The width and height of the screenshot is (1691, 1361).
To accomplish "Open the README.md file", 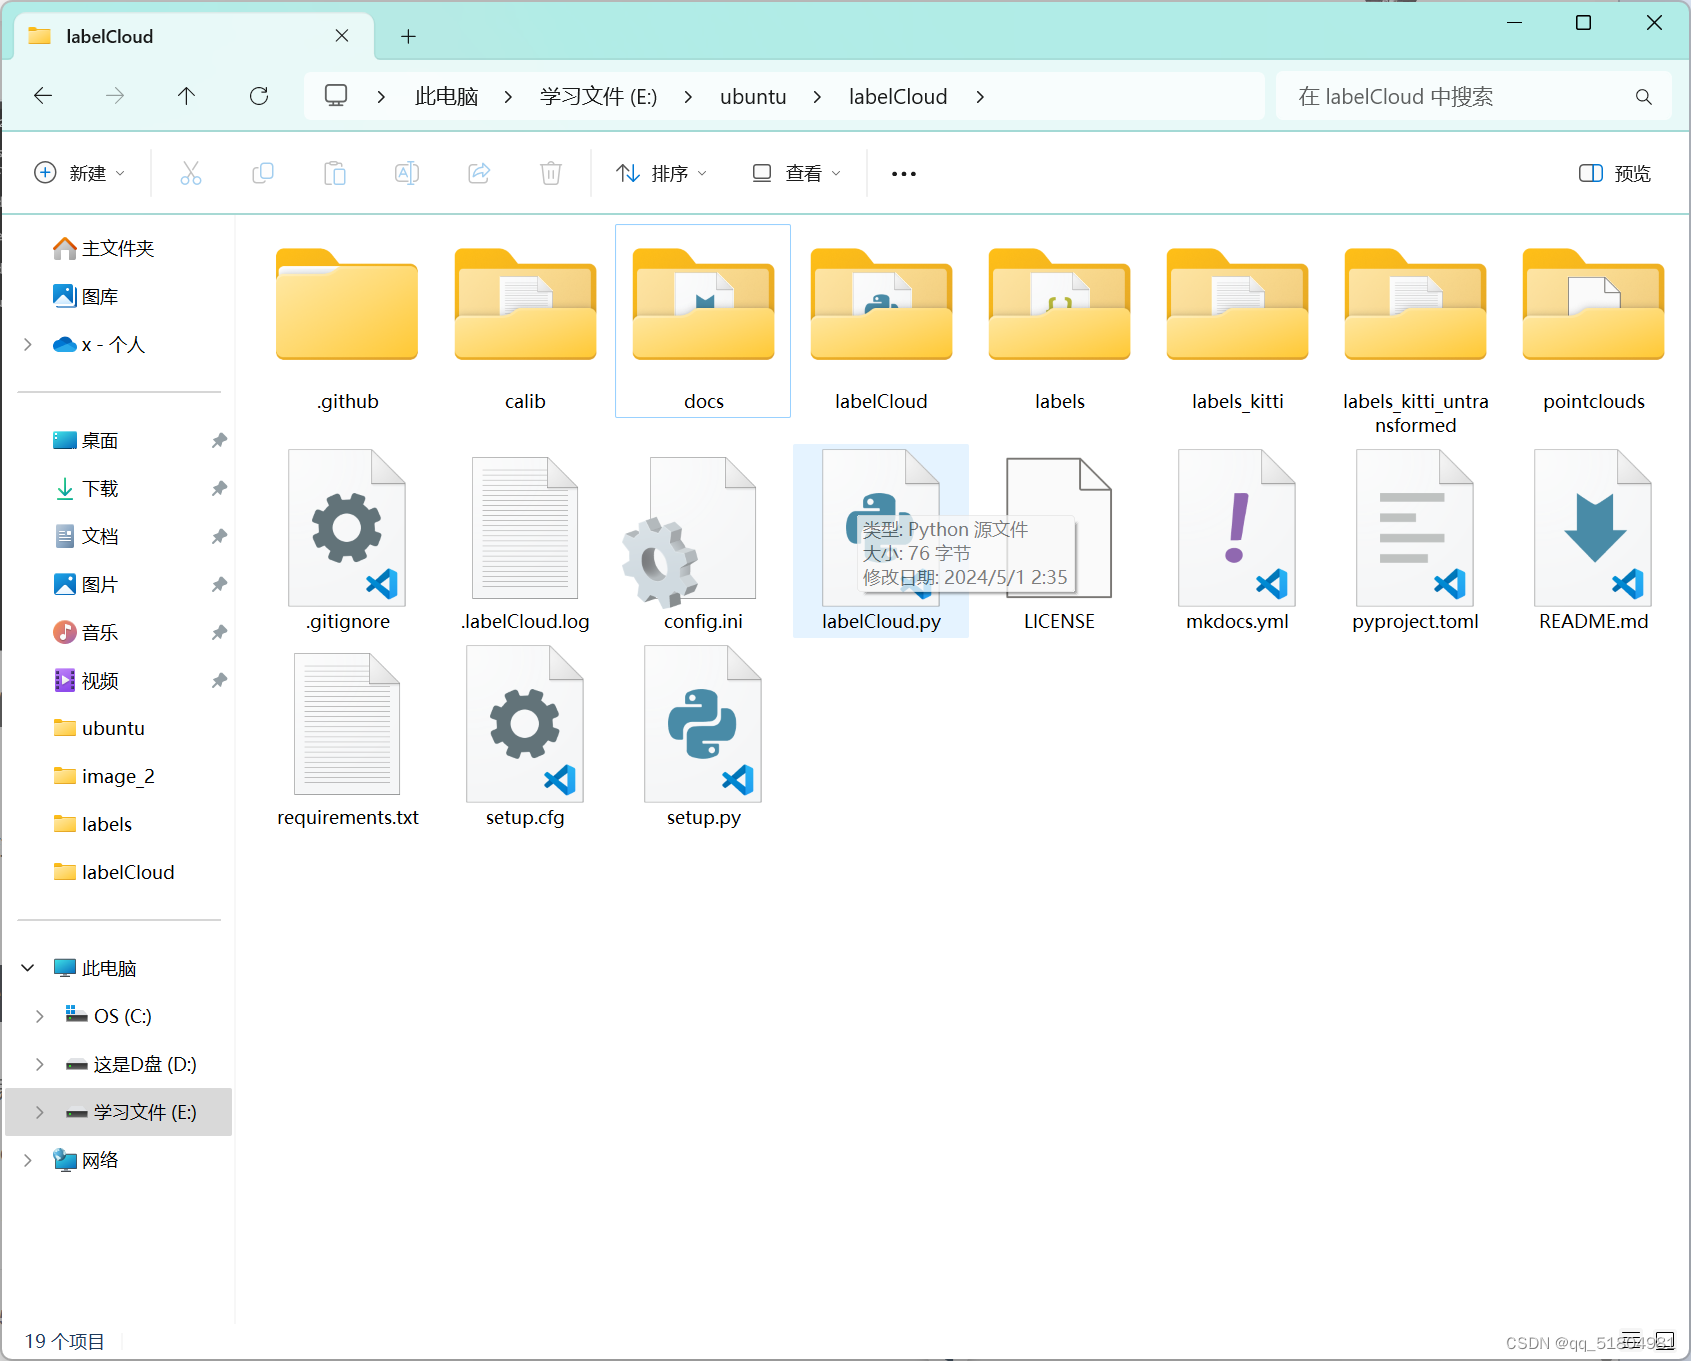I will tap(1592, 540).
